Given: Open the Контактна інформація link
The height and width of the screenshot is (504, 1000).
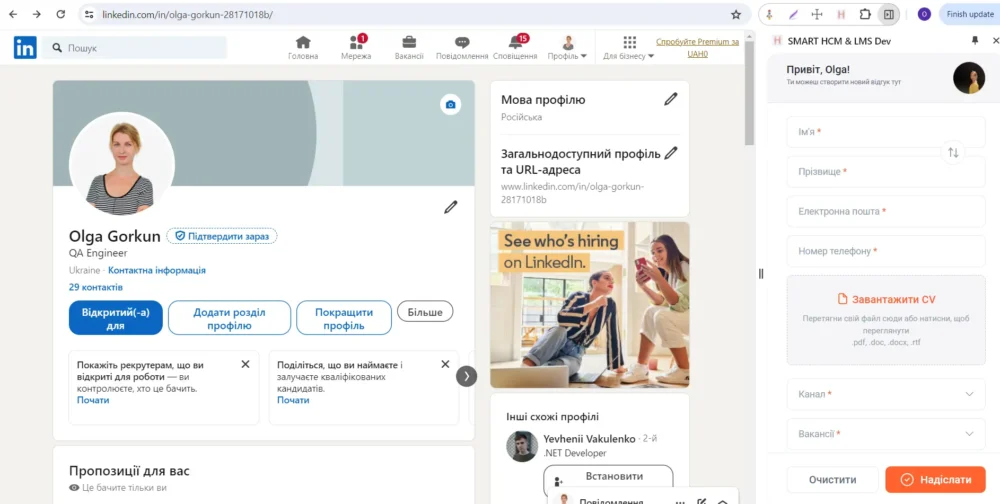Looking at the screenshot, I should click(x=157, y=270).
